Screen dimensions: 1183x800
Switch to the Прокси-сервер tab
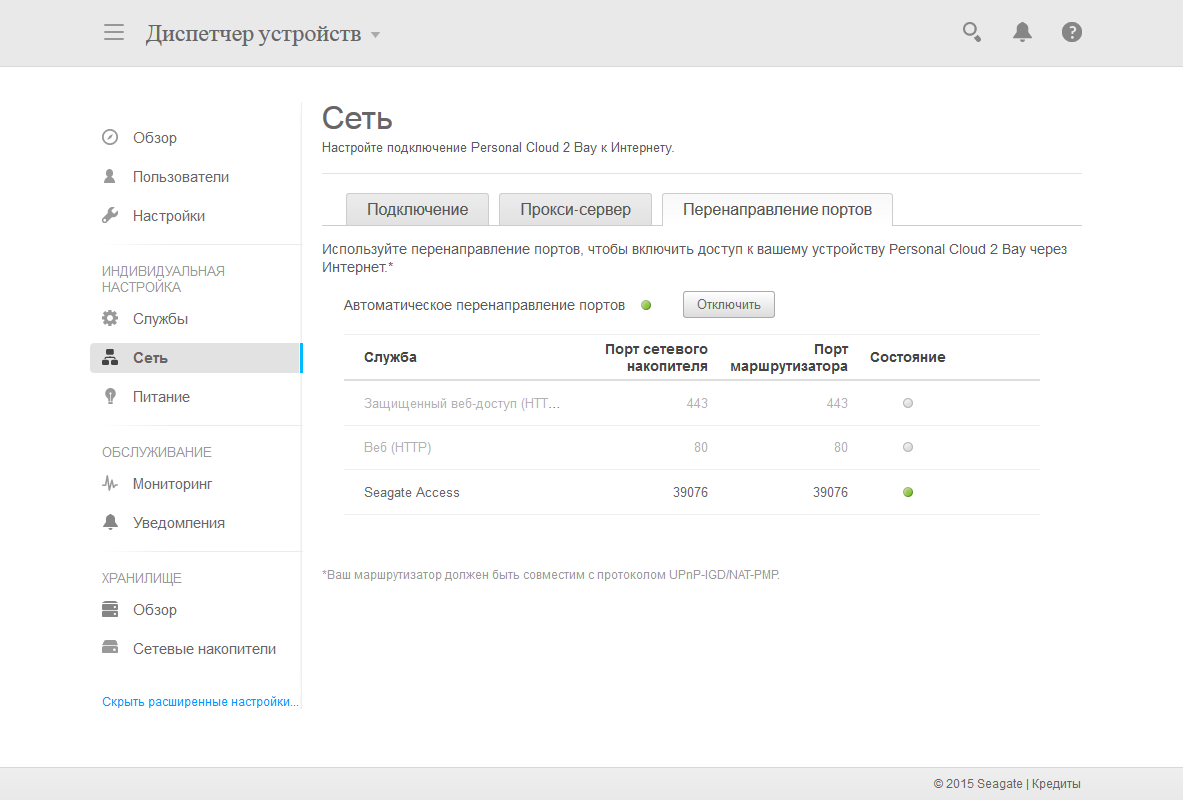575,209
